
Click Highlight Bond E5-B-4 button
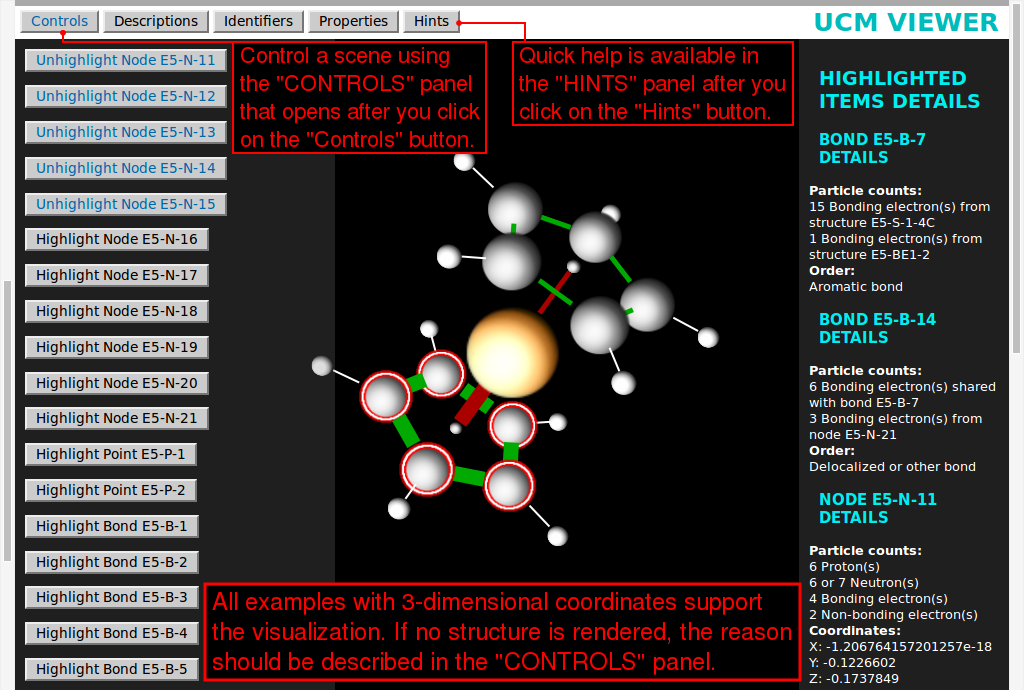pos(112,633)
